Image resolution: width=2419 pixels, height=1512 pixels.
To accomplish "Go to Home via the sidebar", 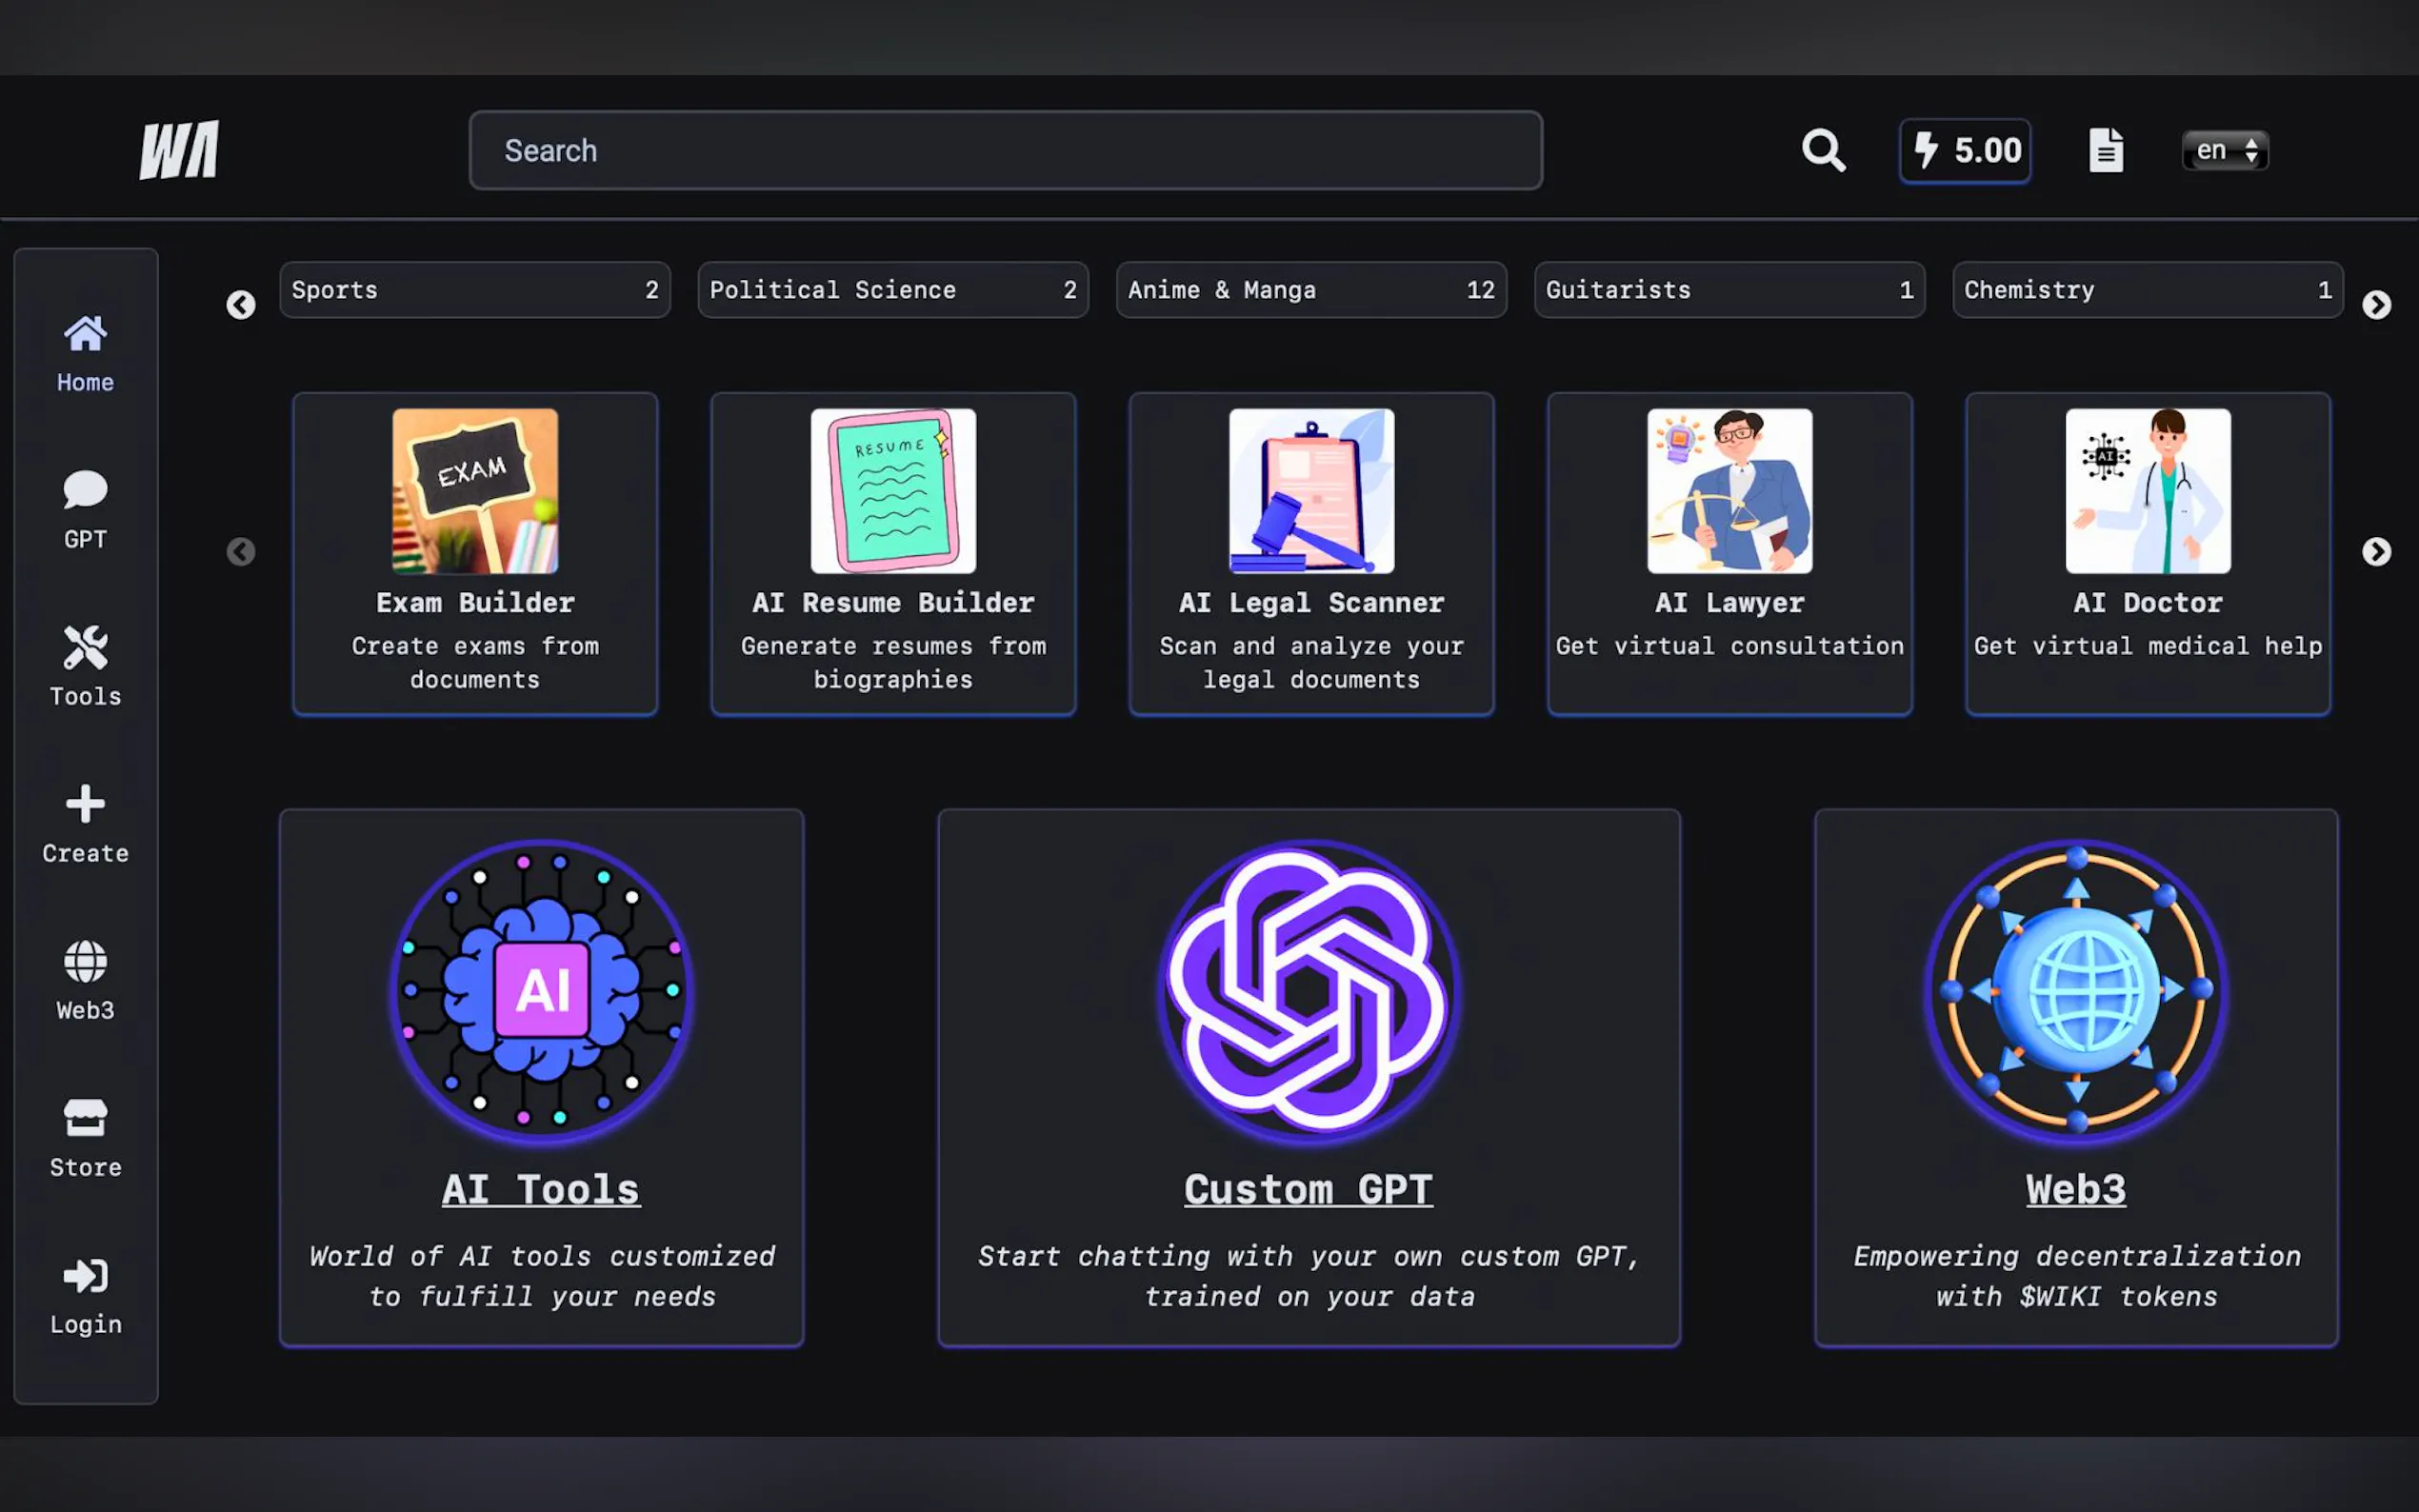I will [x=84, y=350].
